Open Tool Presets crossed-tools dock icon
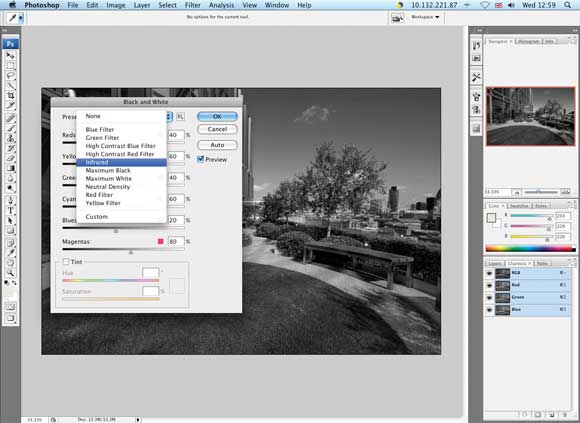The height and width of the screenshot is (423, 580). click(476, 77)
